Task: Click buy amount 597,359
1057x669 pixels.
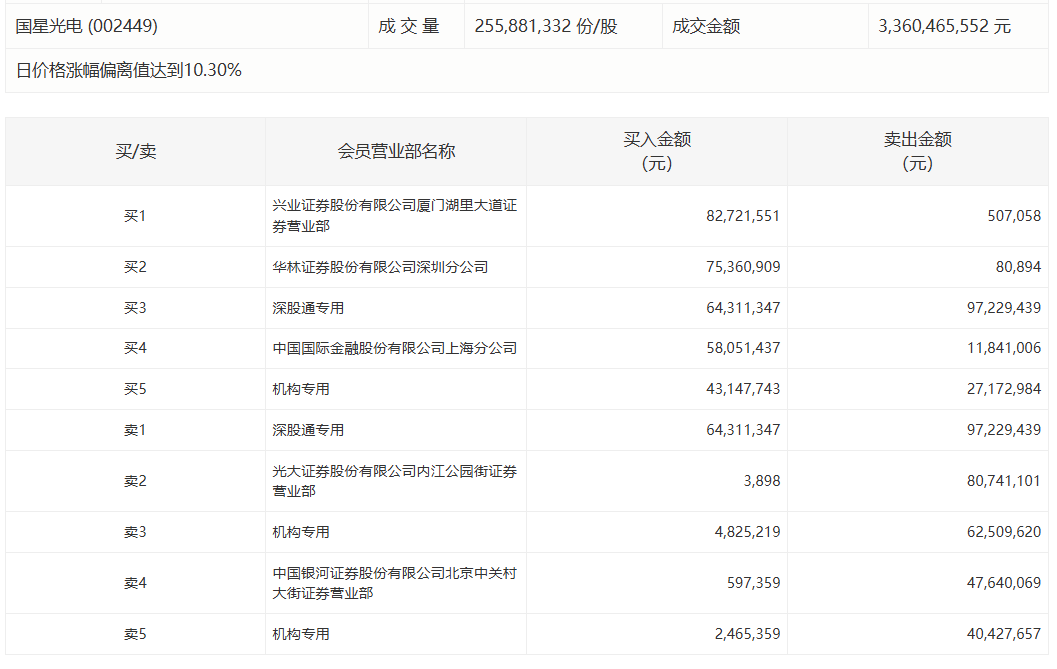Action: [x=754, y=583]
